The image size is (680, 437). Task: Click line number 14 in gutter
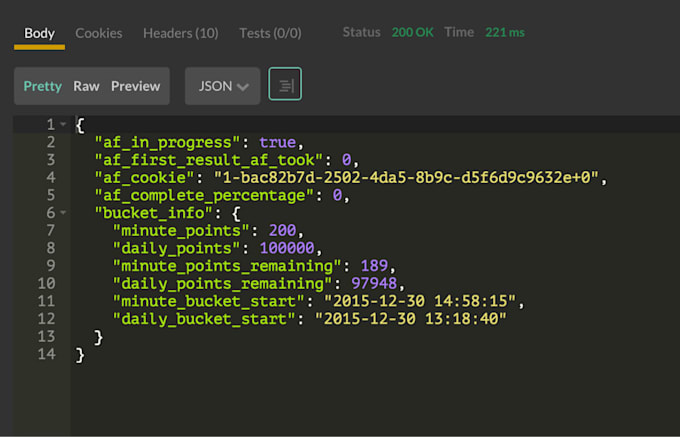tap(46, 354)
